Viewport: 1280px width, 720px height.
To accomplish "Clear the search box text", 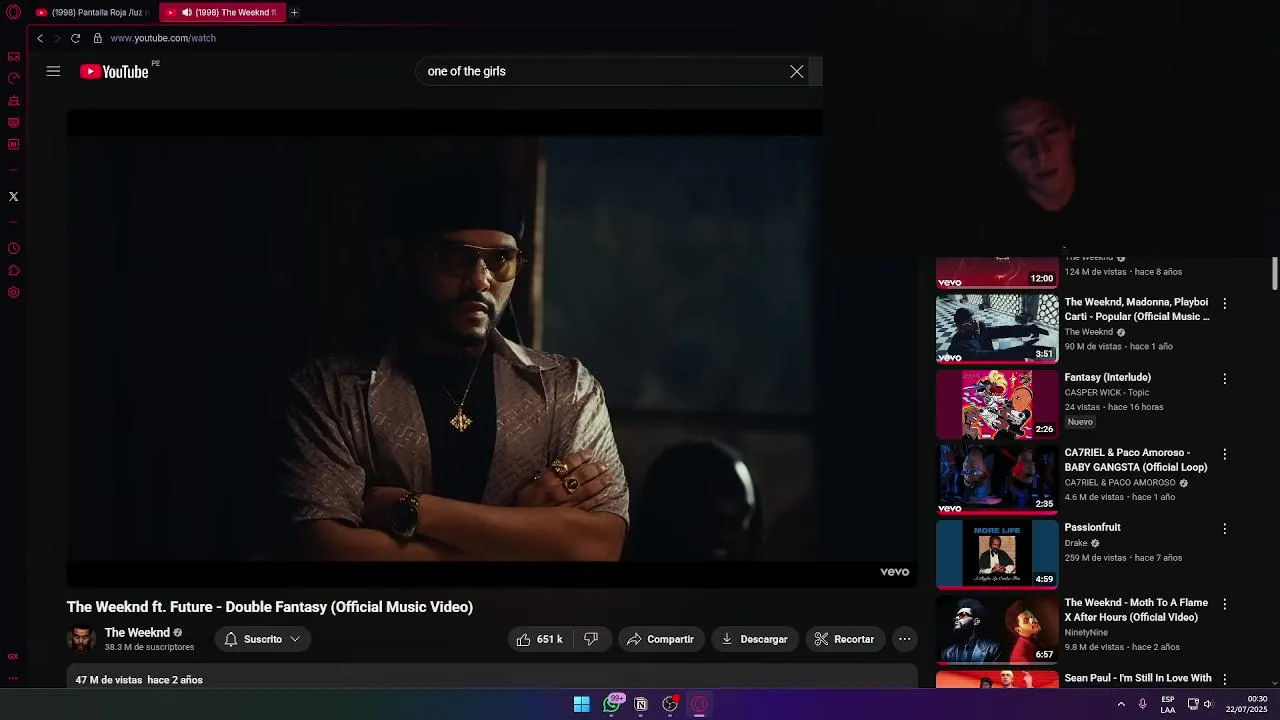I will 797,71.
